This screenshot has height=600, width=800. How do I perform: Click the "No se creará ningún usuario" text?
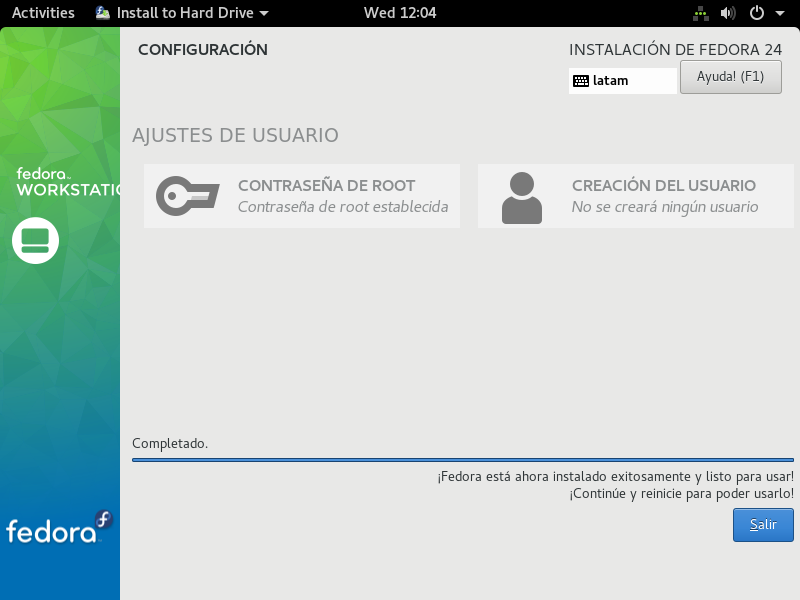coord(665,207)
